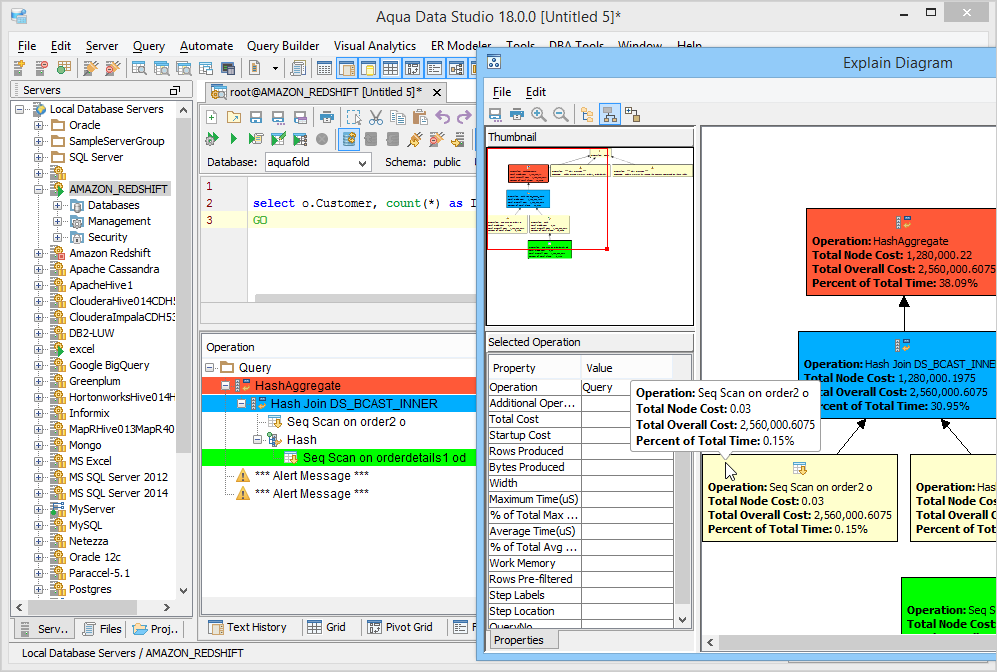Screen dimensions: 997x672
Task: Click the Print icon in Explain Diagram toolbar
Action: coord(517,114)
